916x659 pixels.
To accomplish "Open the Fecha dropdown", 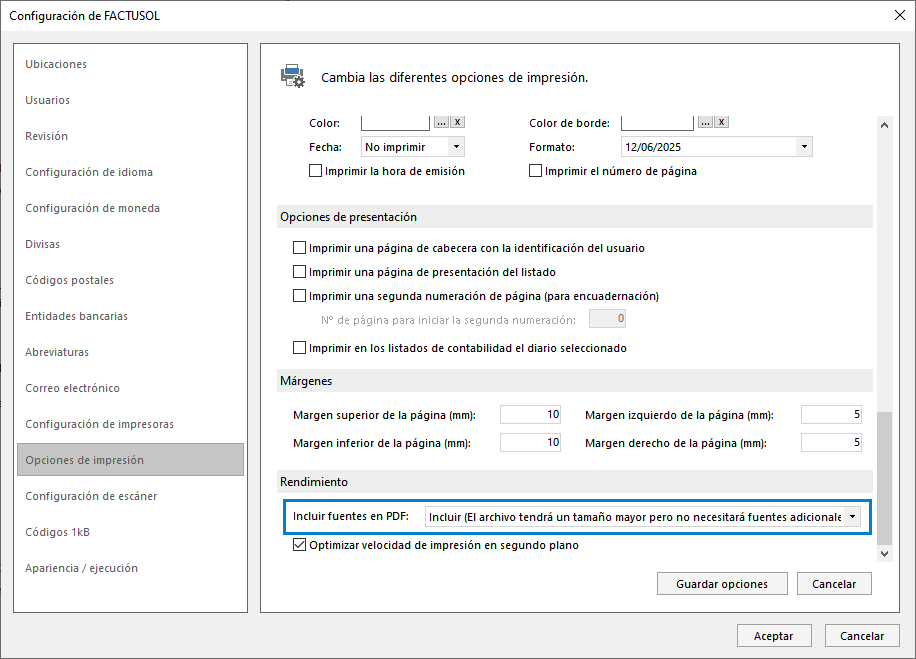I will point(456,147).
